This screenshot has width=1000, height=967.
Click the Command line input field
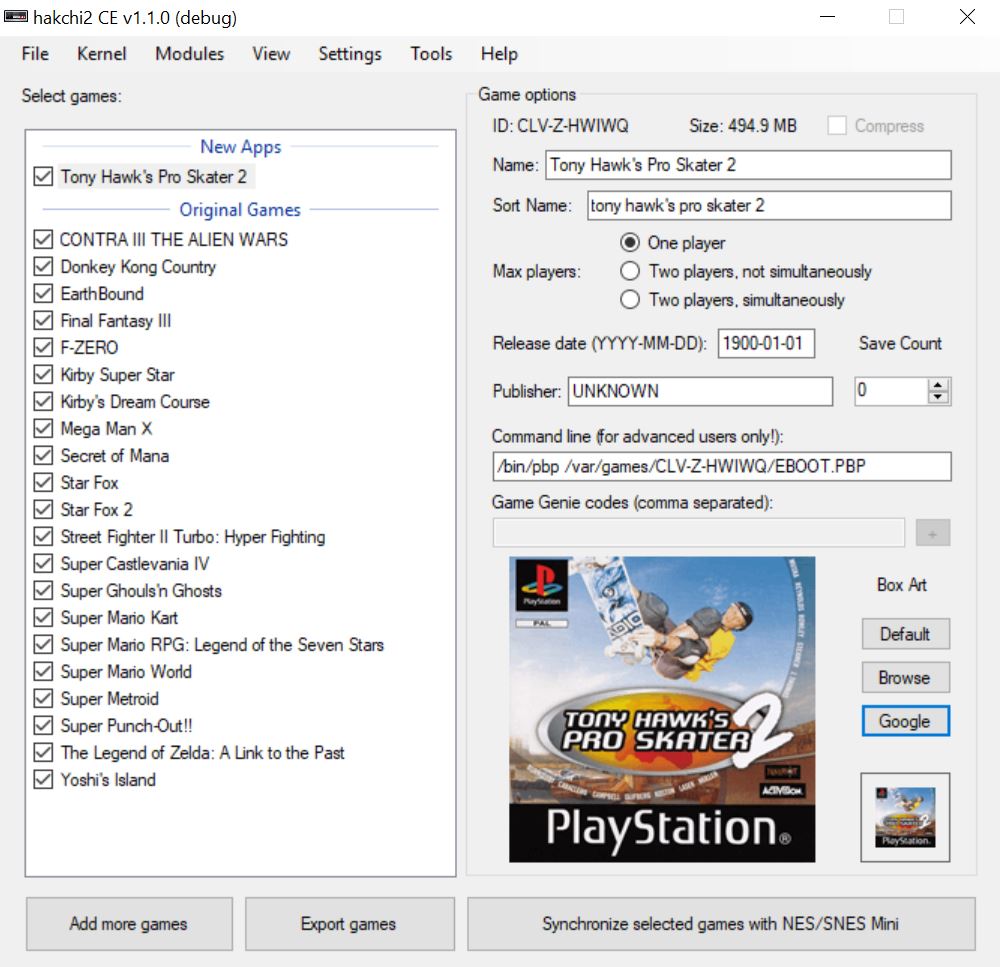721,466
